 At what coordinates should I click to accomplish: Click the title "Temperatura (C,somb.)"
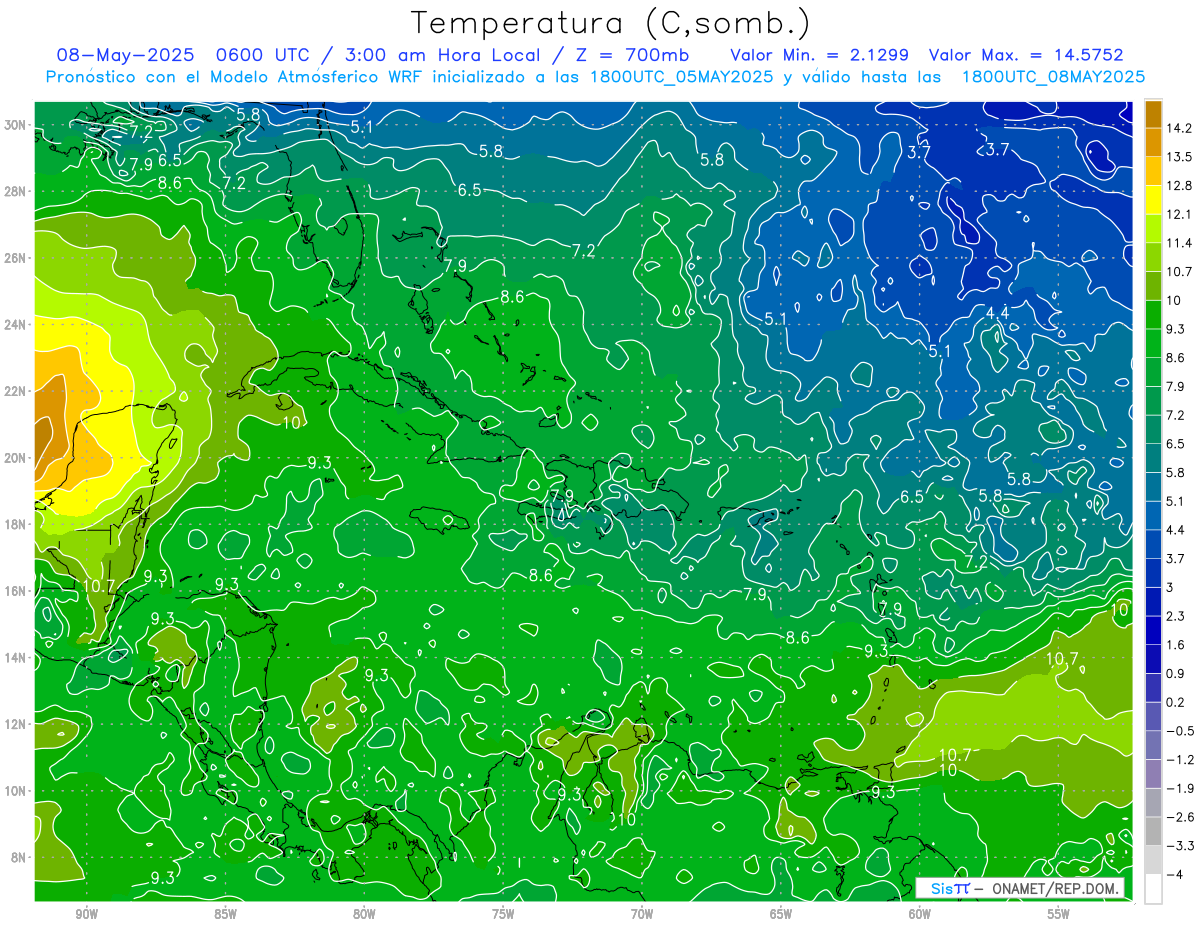point(610,23)
